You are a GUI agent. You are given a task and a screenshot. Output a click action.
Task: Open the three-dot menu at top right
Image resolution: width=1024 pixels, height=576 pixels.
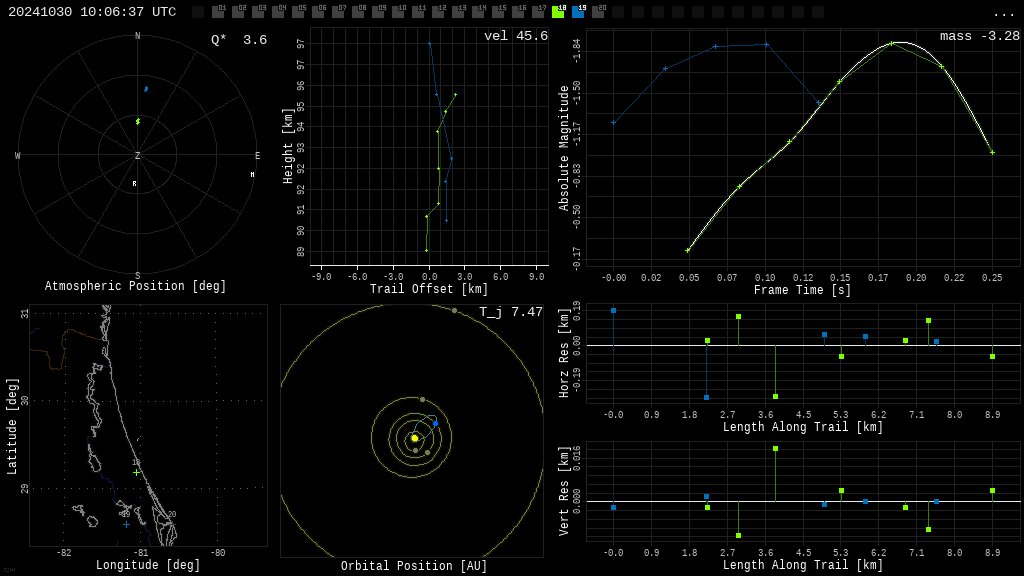tap(1003, 13)
